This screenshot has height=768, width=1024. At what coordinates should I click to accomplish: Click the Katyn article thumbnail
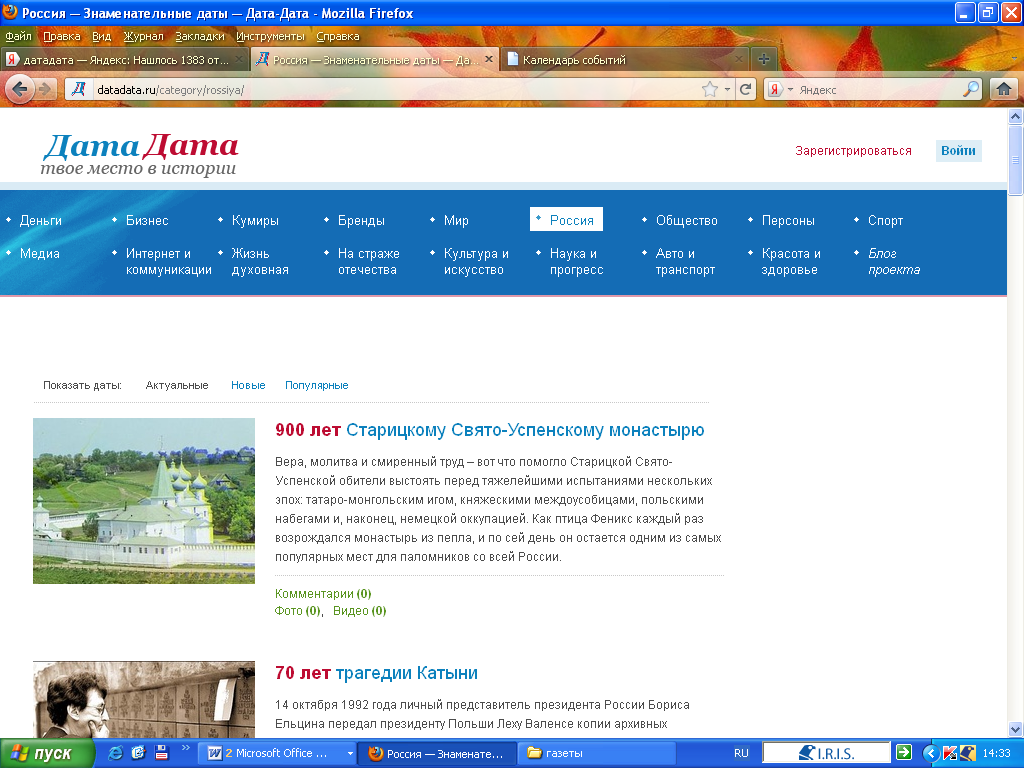pos(144,699)
